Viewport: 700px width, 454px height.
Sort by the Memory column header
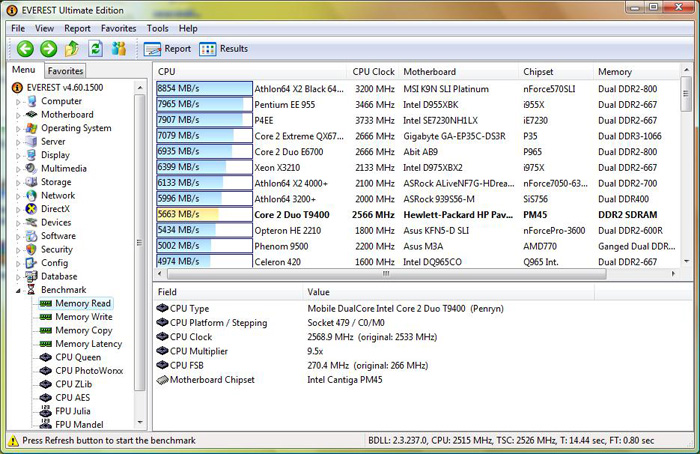(x=637, y=72)
